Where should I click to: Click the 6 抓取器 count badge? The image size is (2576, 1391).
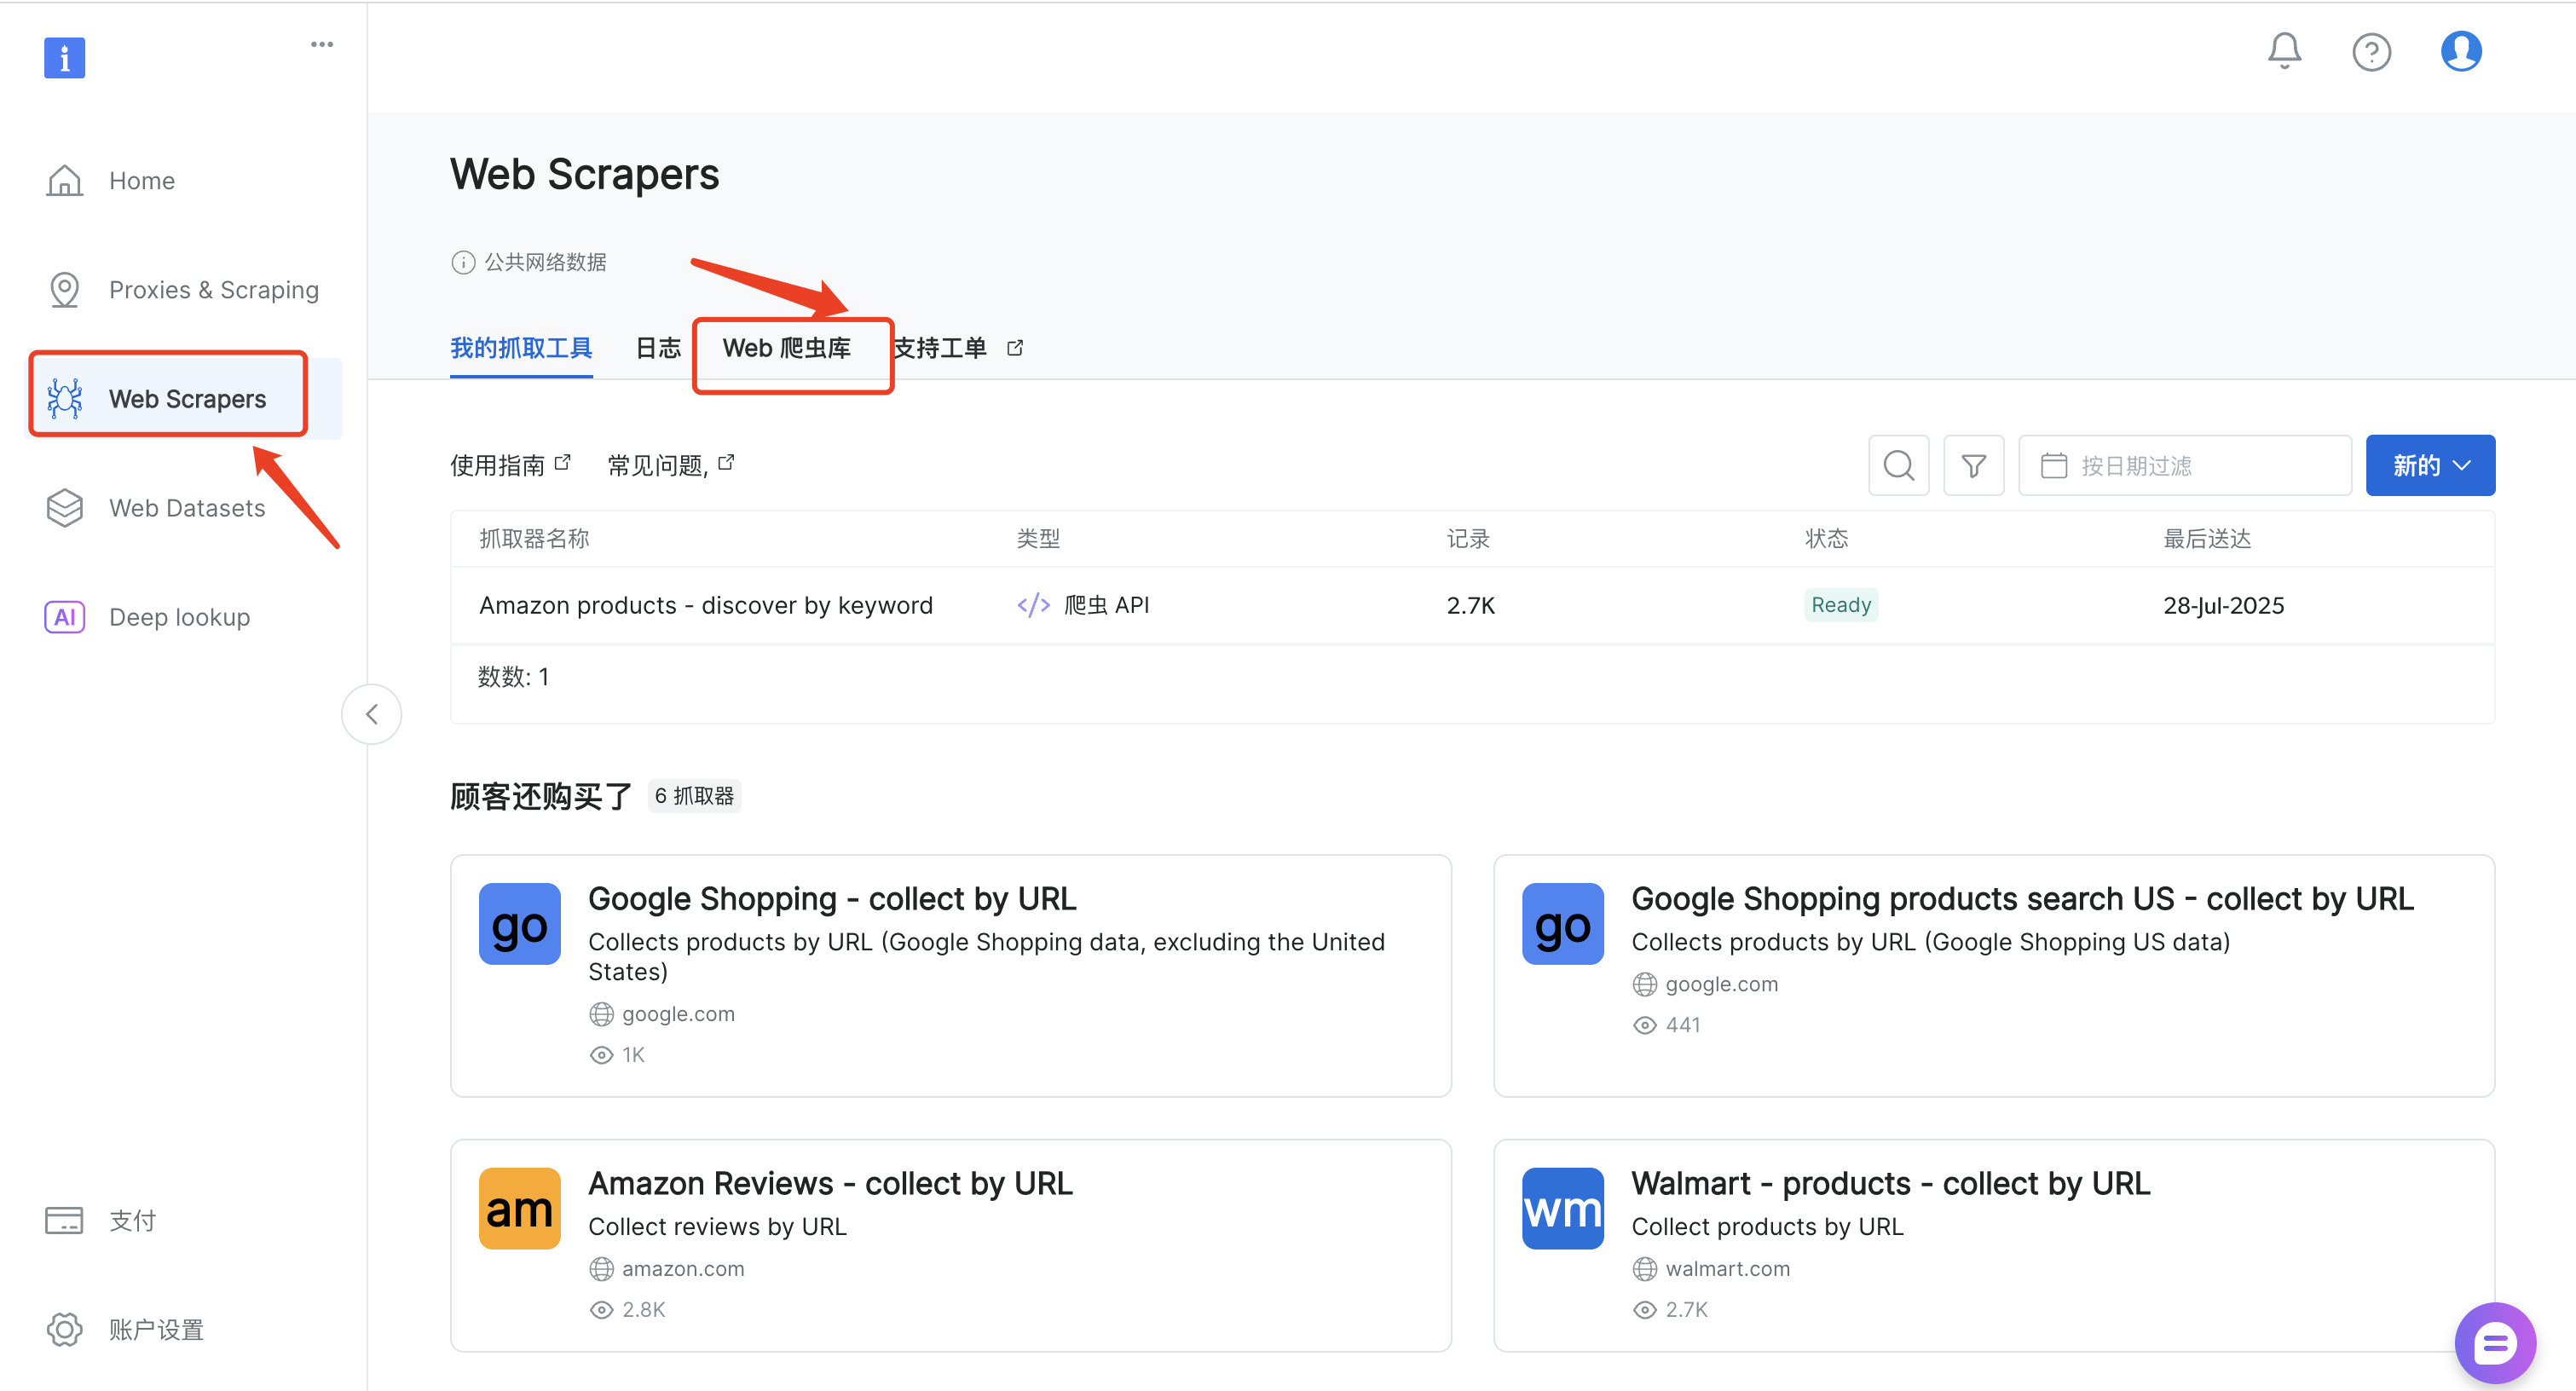(x=694, y=795)
